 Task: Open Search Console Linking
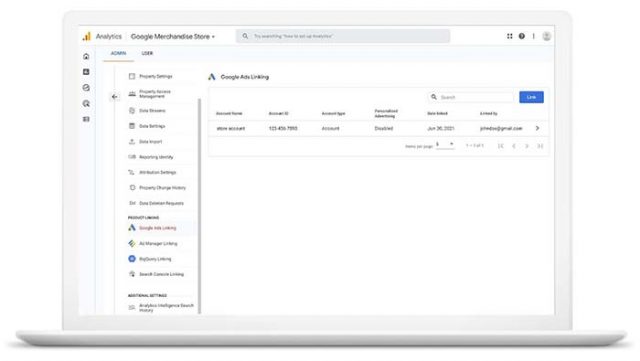coord(161,274)
